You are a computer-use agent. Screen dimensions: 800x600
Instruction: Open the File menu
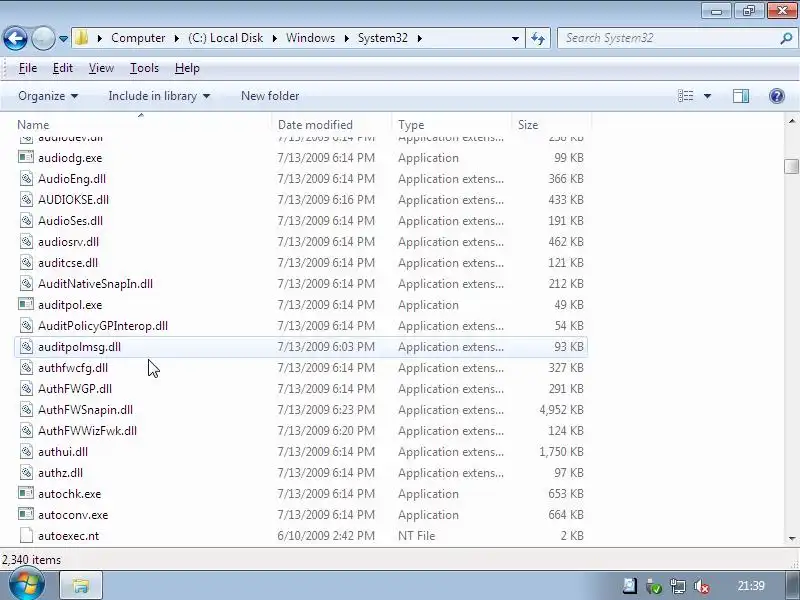28,68
